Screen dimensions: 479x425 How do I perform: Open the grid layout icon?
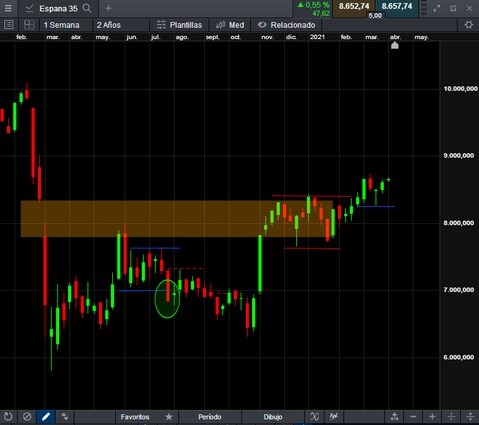(29, 25)
